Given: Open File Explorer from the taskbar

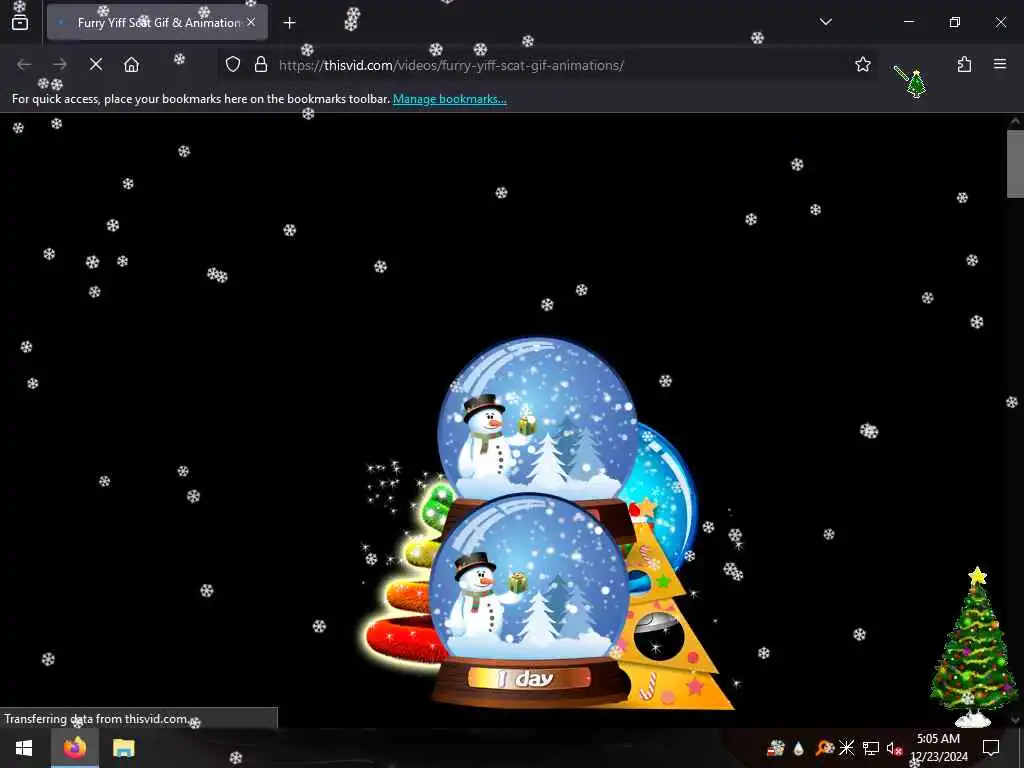Looking at the screenshot, I should click(x=123, y=748).
